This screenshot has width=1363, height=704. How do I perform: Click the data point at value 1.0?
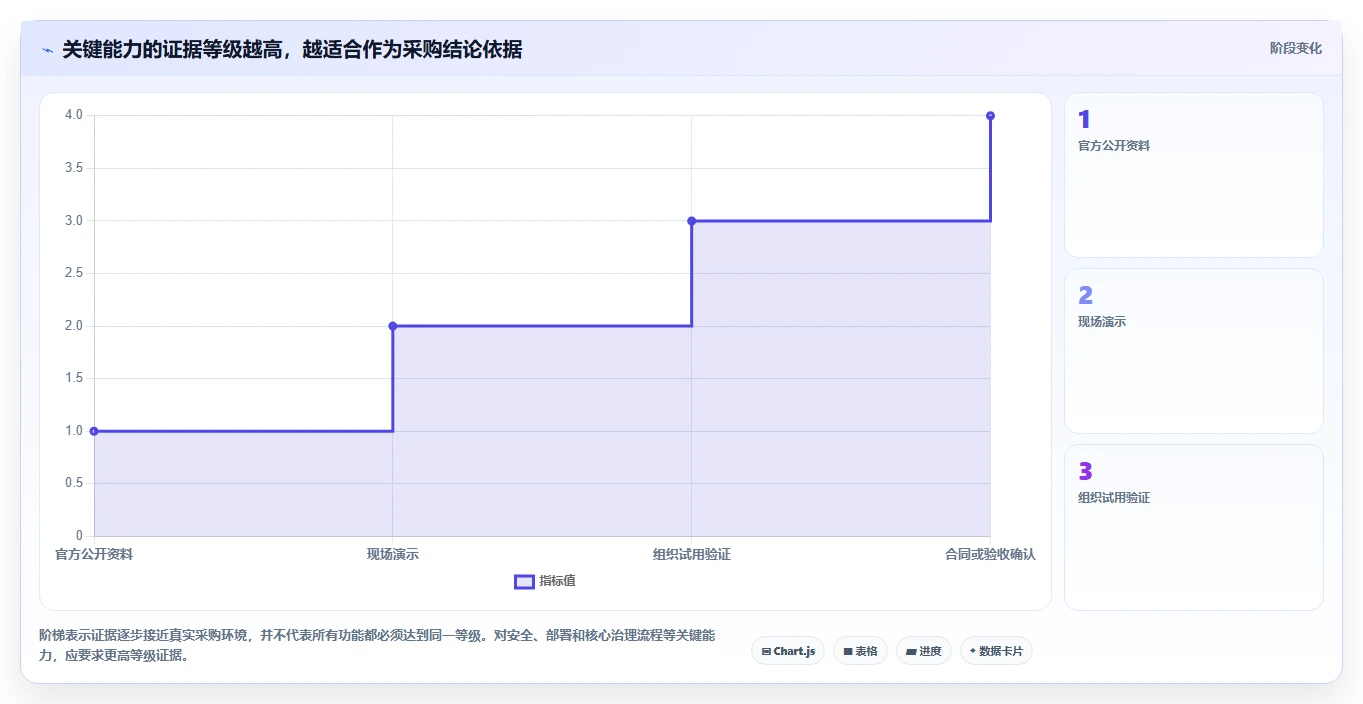(94, 431)
